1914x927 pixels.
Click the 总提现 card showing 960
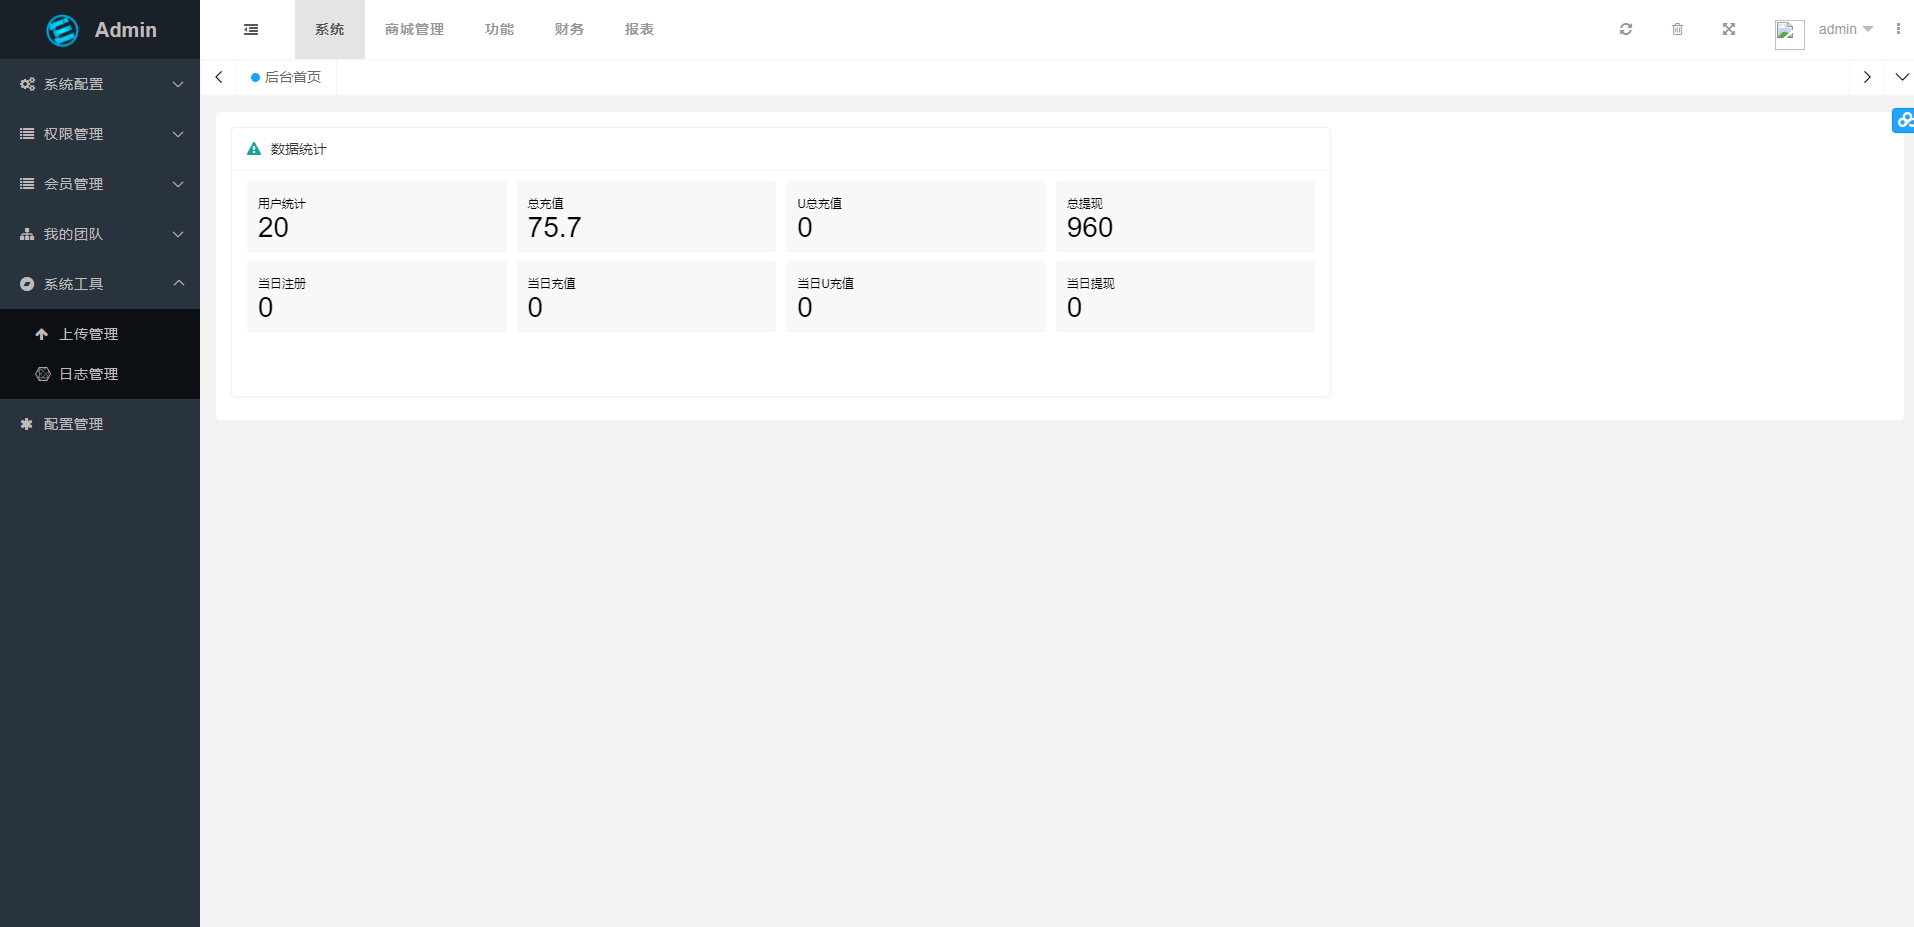[1185, 216]
